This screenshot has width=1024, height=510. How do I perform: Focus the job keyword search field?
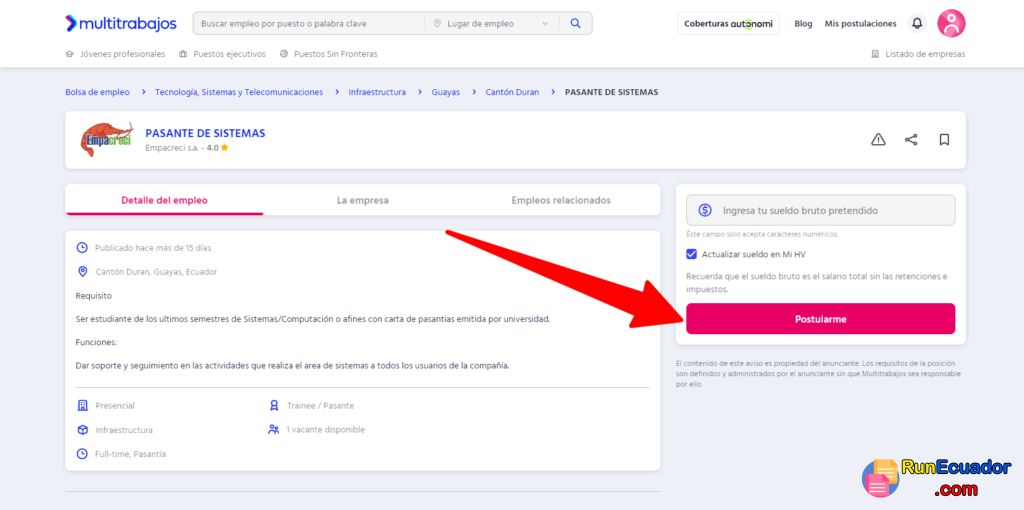(309, 24)
